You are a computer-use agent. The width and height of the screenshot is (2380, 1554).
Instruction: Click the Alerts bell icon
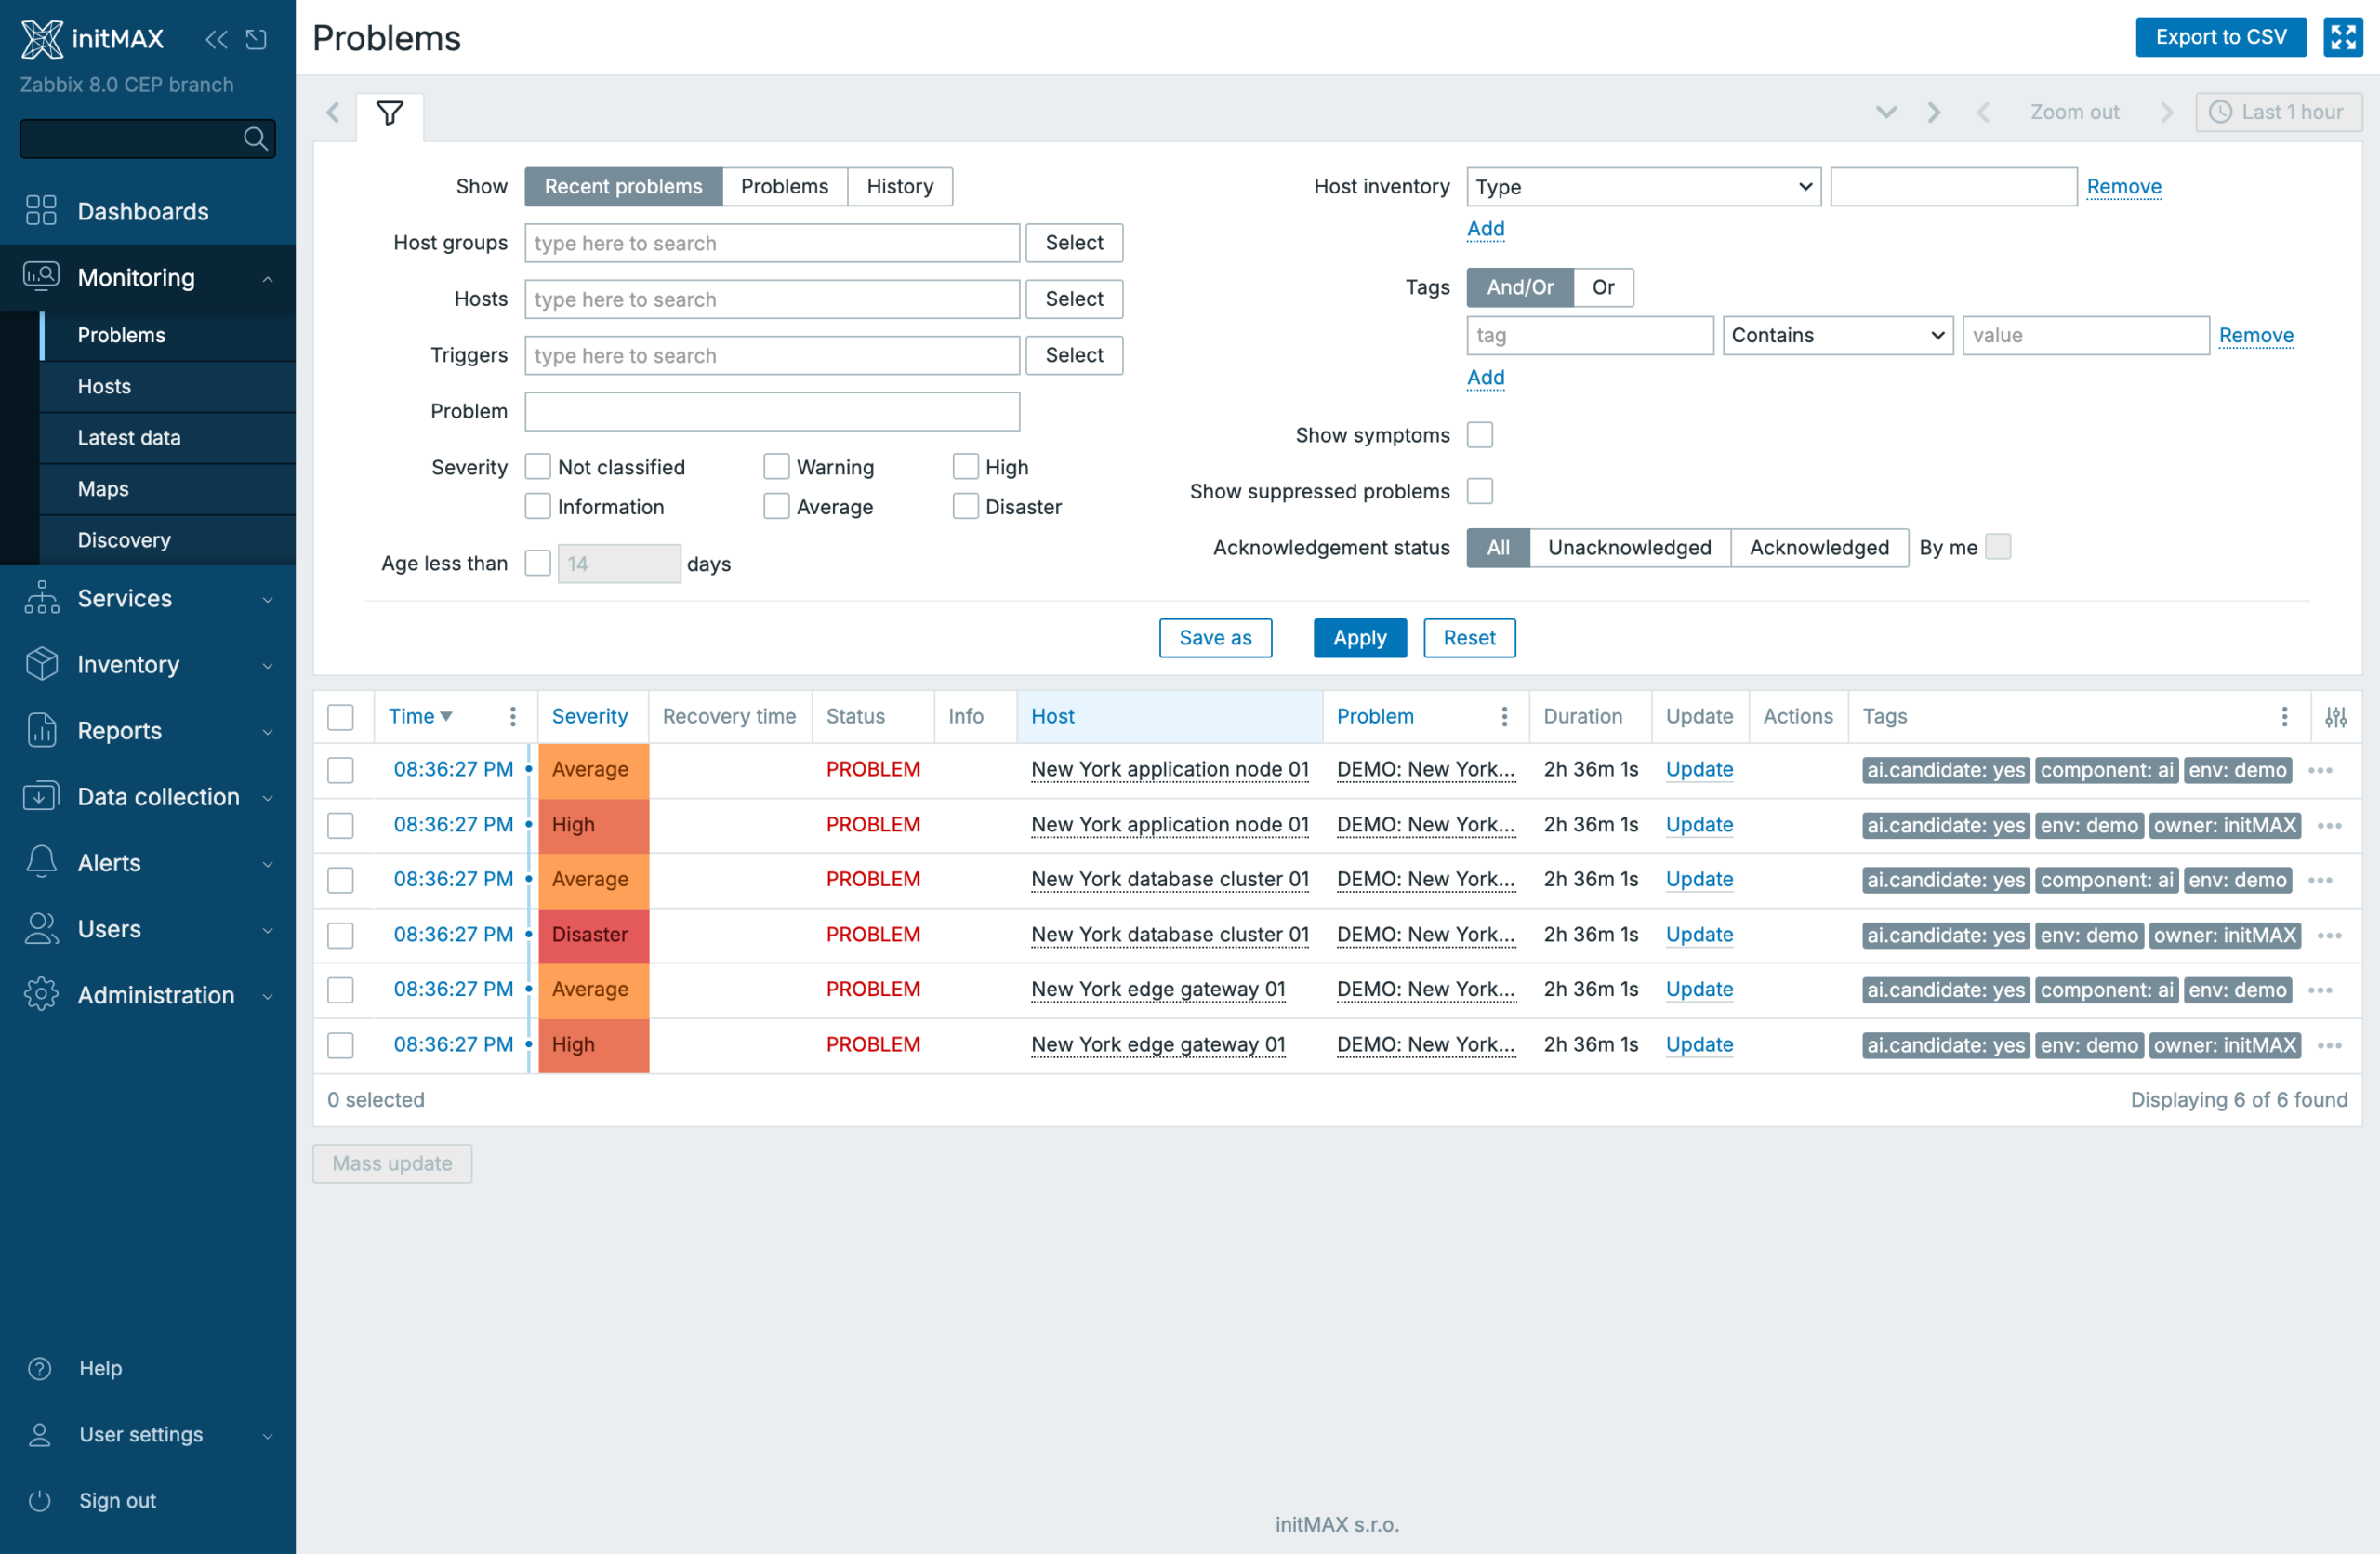coord(41,862)
